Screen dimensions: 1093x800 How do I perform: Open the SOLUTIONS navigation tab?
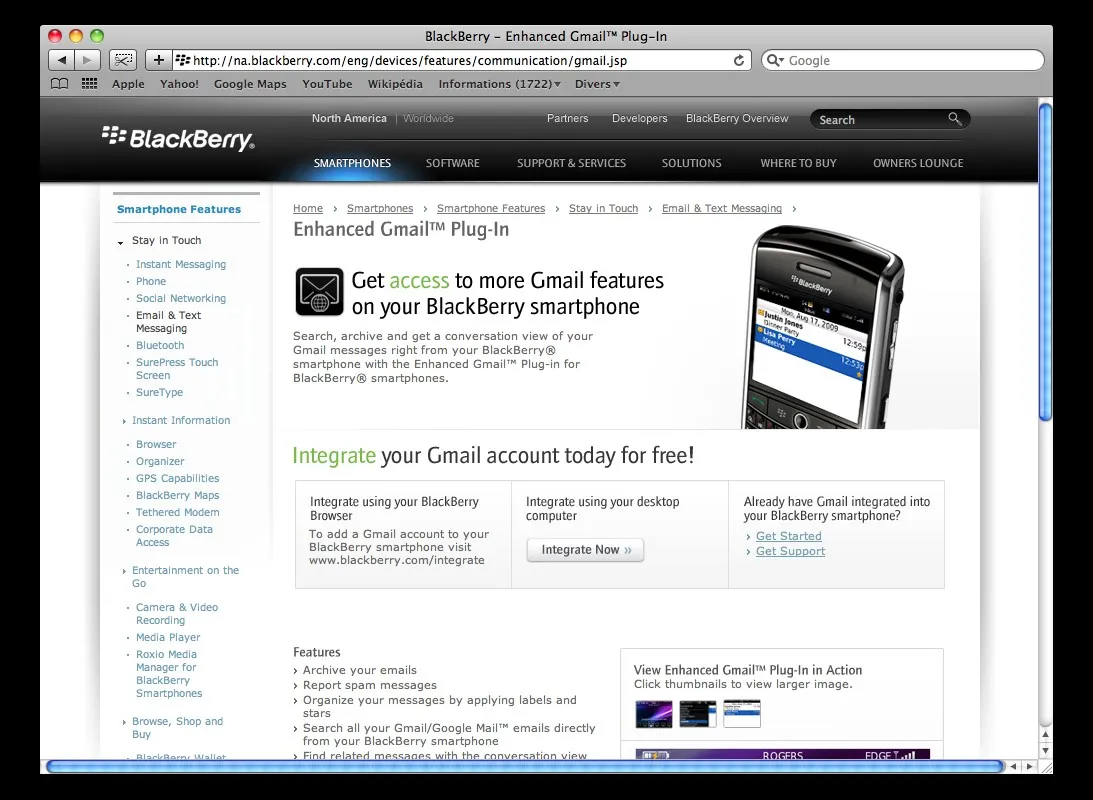pos(691,163)
